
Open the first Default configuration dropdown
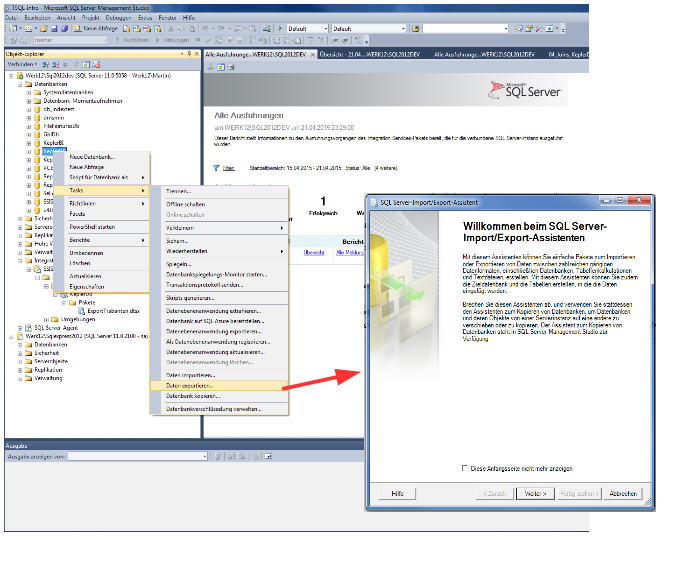[x=326, y=29]
